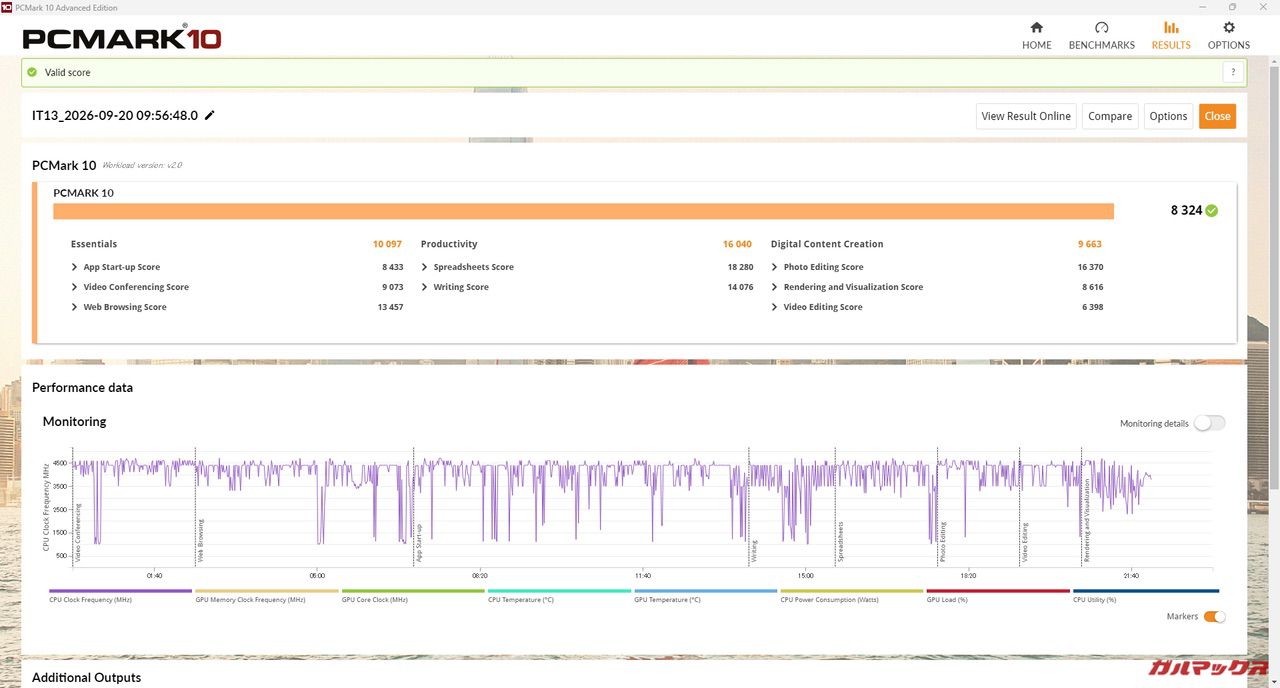The width and height of the screenshot is (1280, 688).
Task: Click the Web Browsing chart marker
Action: pyautogui.click(x=200, y=540)
